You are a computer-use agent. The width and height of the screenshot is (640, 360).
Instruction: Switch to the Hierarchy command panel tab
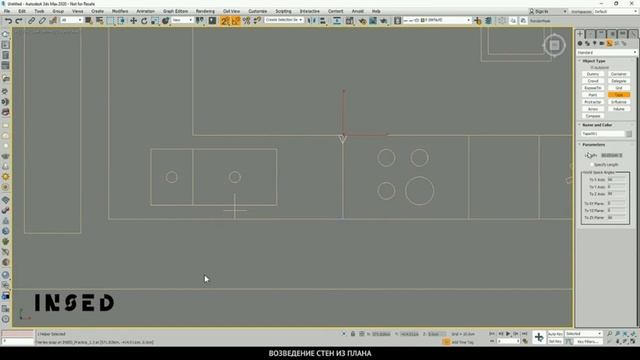click(x=601, y=34)
